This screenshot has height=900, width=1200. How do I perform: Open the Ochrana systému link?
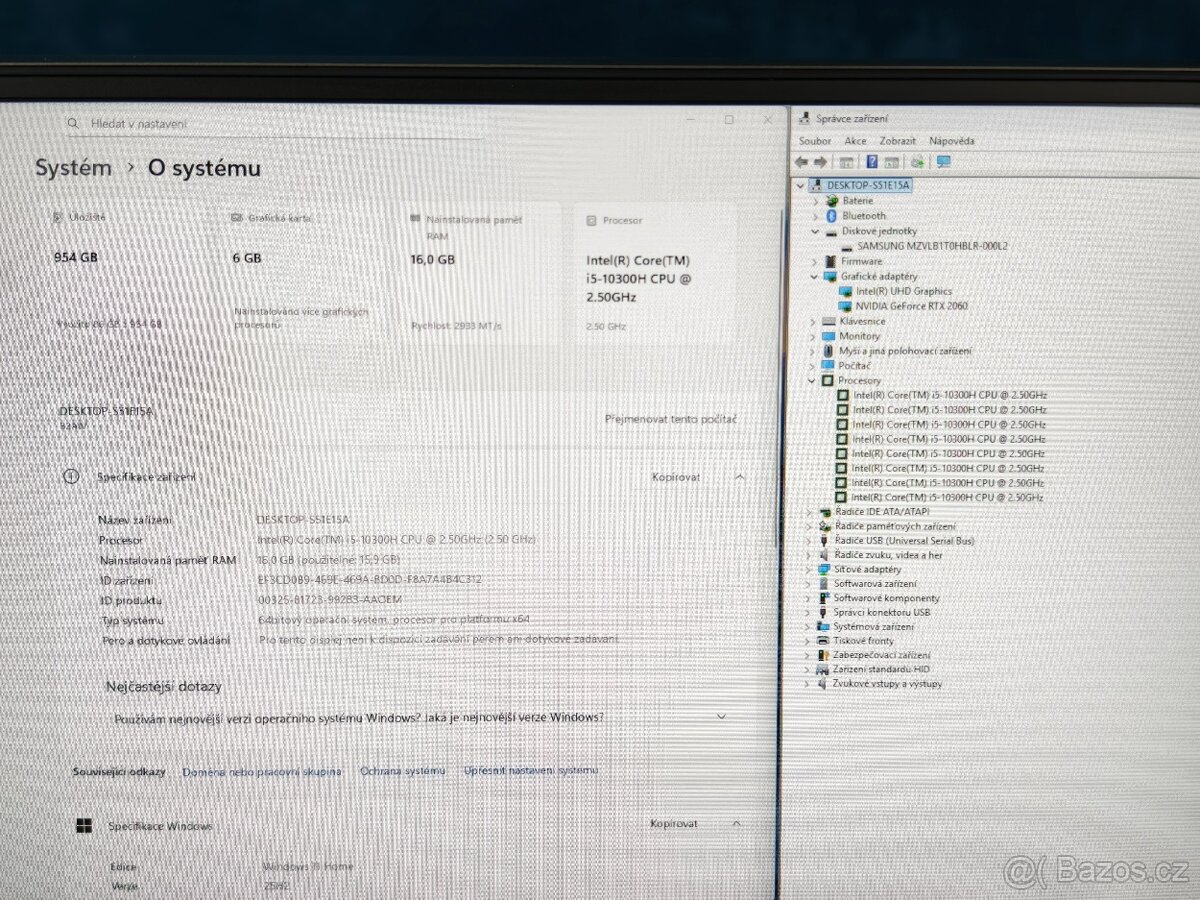coord(402,771)
